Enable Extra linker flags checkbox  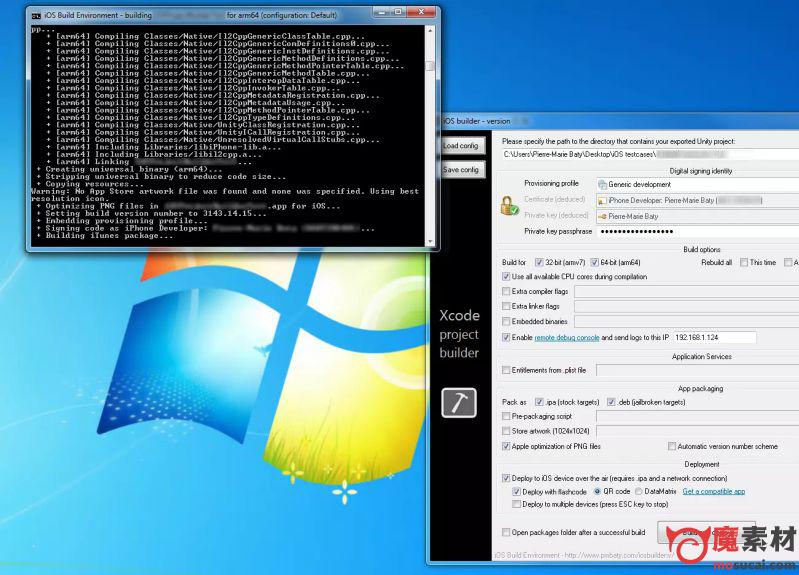tap(506, 306)
